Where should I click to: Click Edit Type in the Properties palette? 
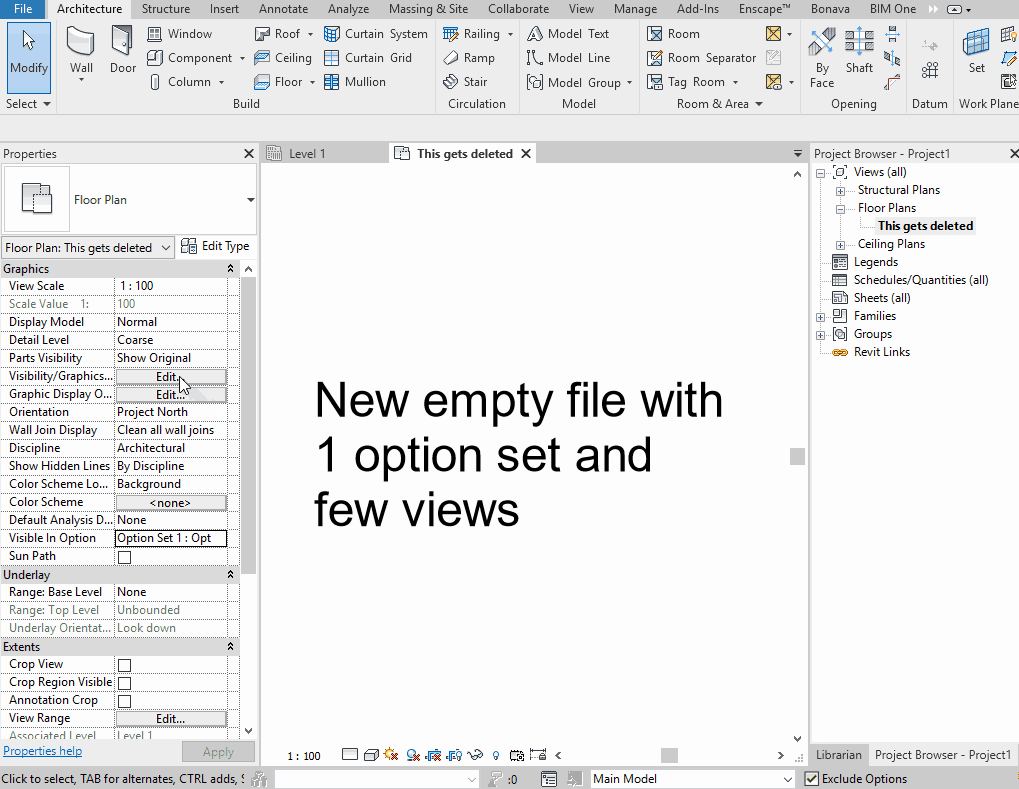pyautogui.click(x=216, y=246)
